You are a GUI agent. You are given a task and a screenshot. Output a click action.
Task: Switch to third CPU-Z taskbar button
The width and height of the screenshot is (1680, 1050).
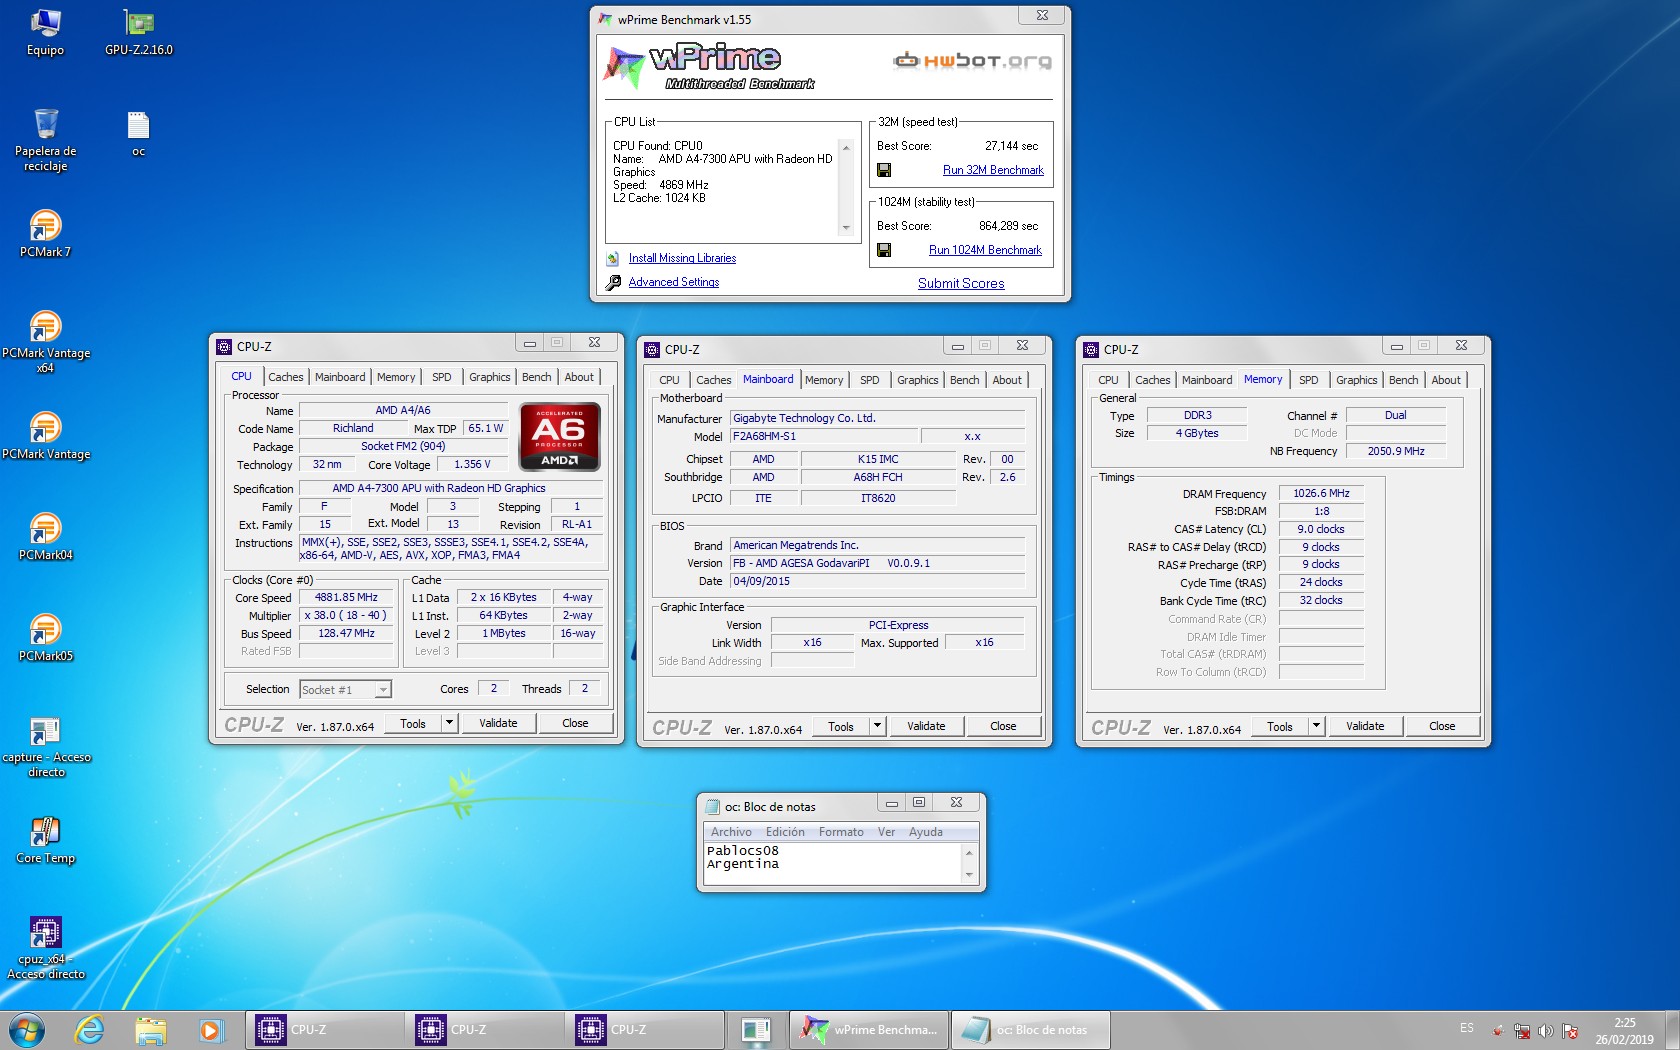coord(645,1030)
